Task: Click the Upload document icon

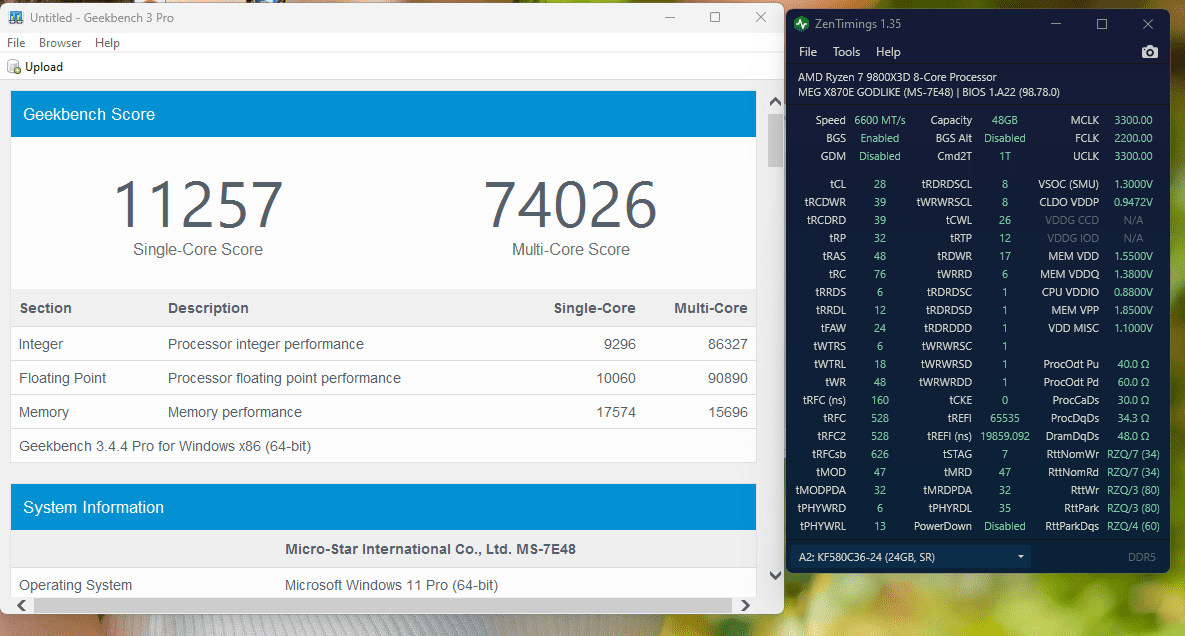Action: pyautogui.click(x=14, y=67)
